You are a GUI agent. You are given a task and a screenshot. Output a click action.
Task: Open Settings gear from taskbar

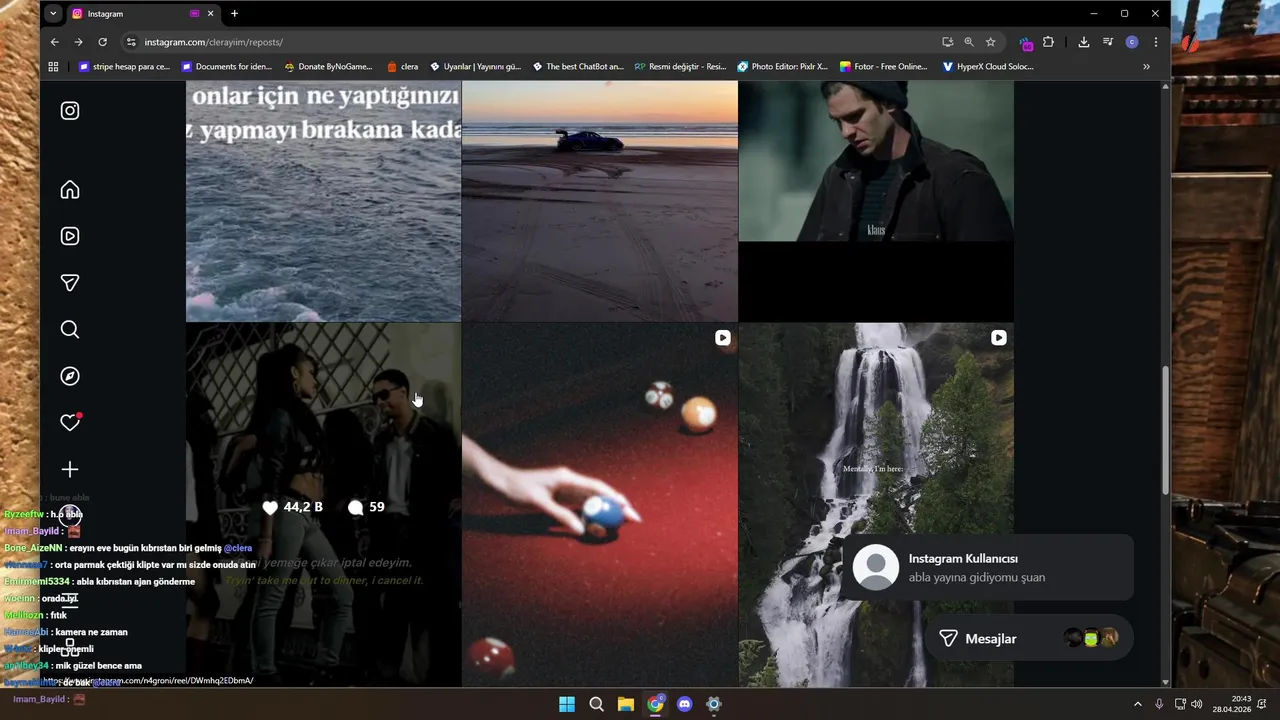pyautogui.click(x=713, y=704)
